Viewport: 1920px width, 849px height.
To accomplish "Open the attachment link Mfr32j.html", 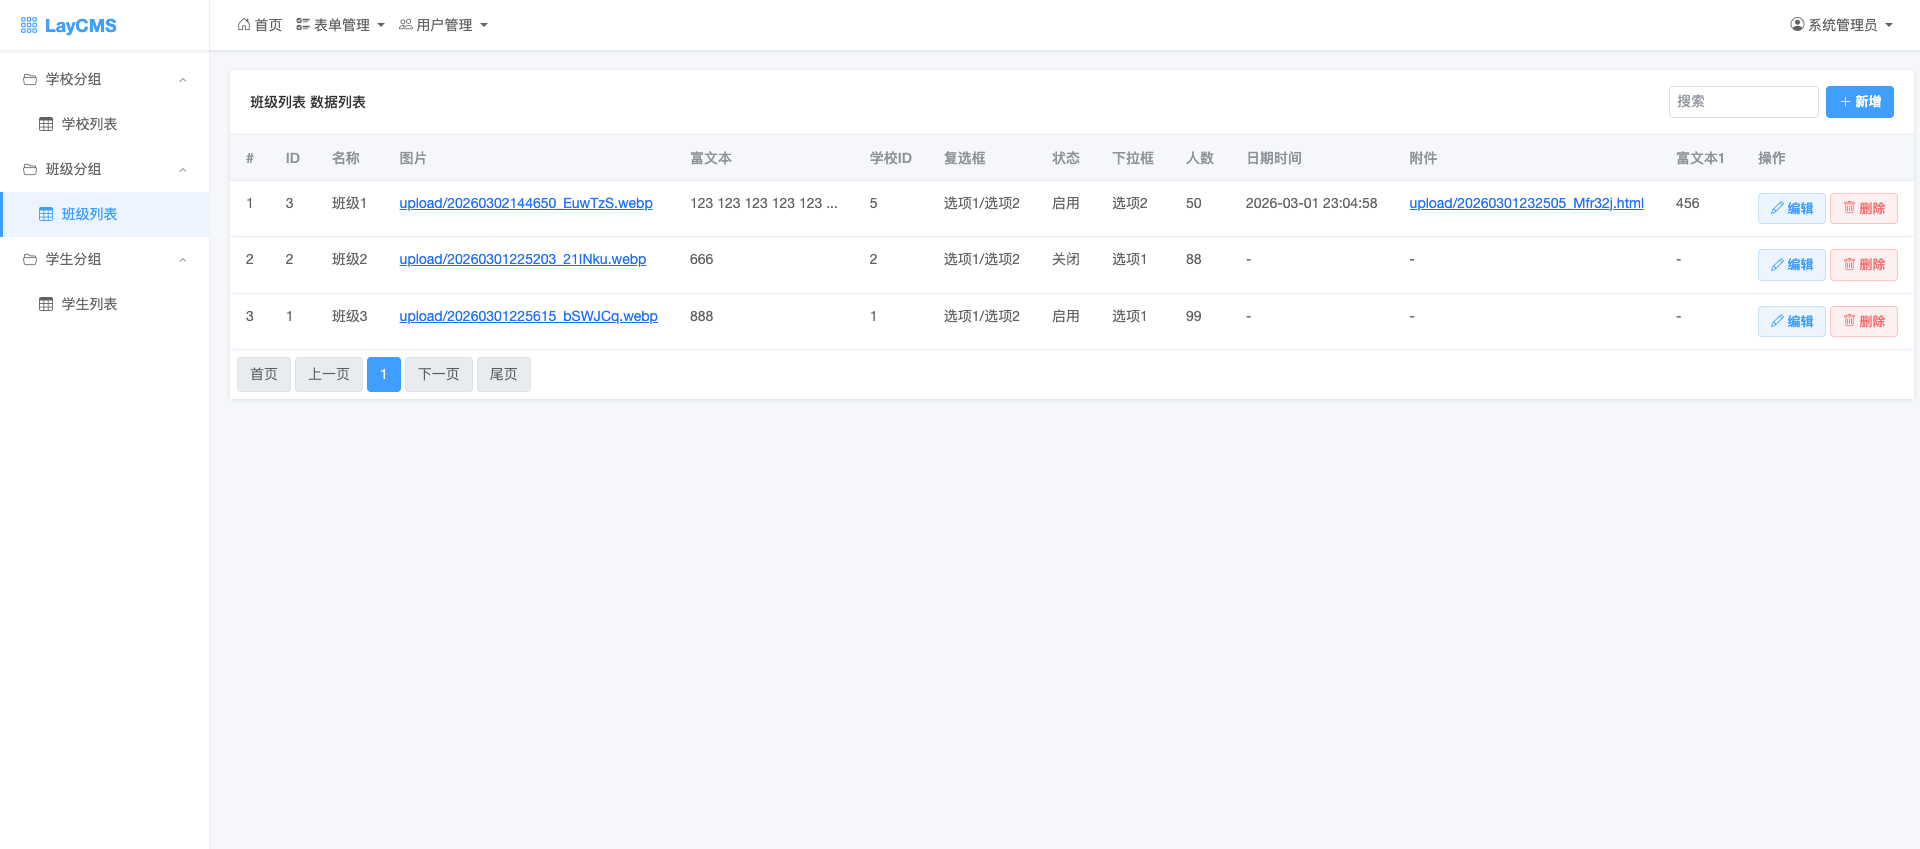I will [x=1526, y=203].
